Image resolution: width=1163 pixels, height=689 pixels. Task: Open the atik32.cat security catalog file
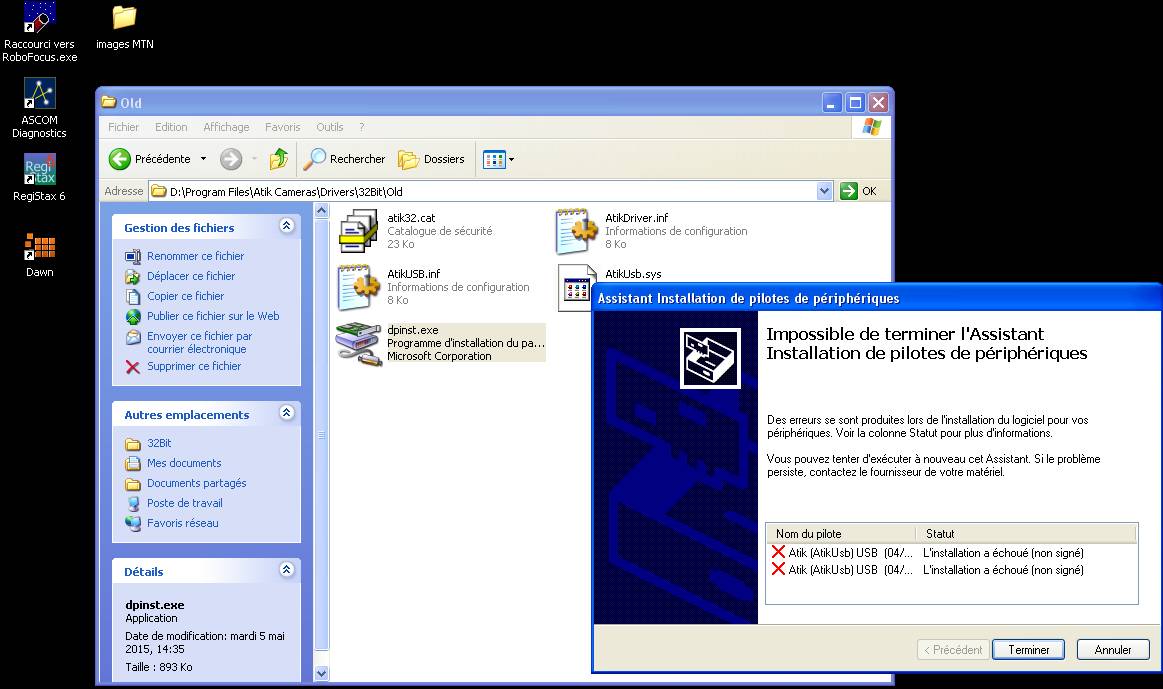tap(358, 231)
